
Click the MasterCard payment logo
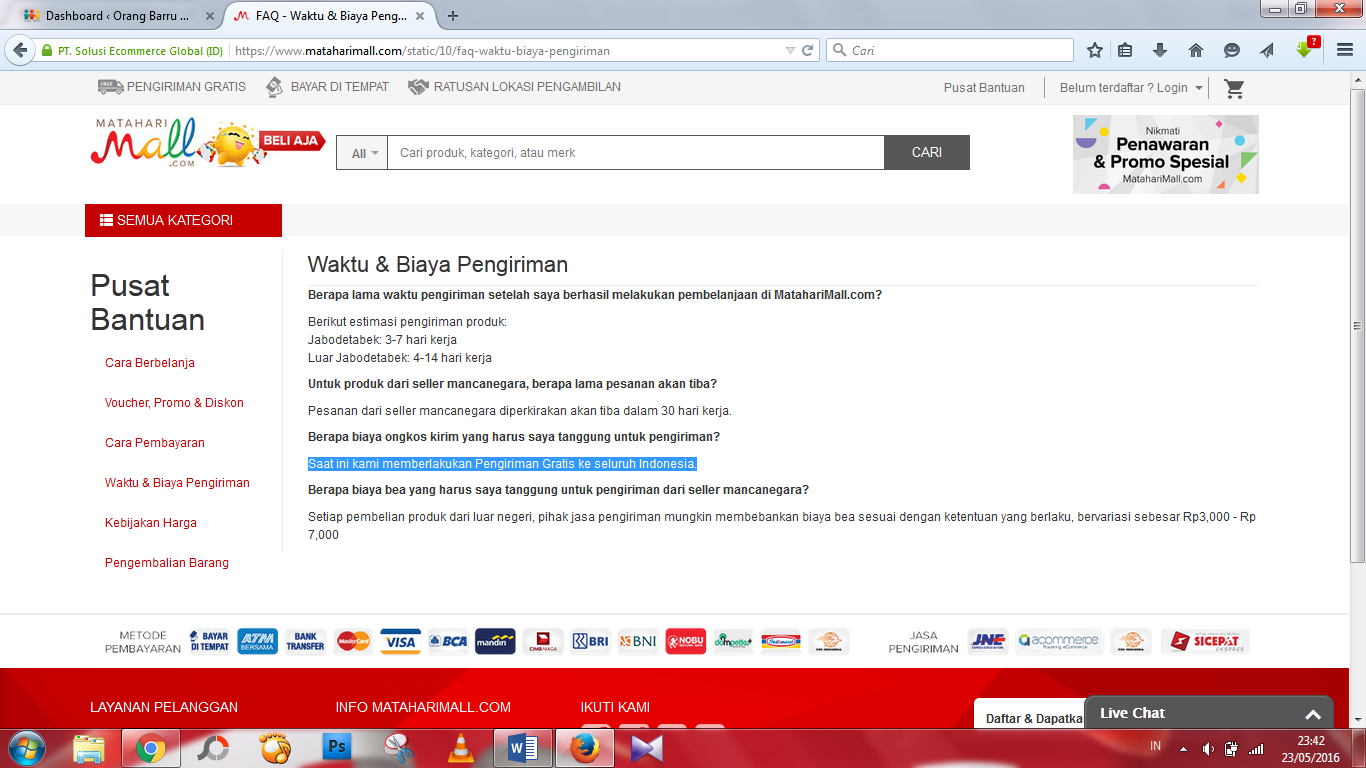point(353,642)
